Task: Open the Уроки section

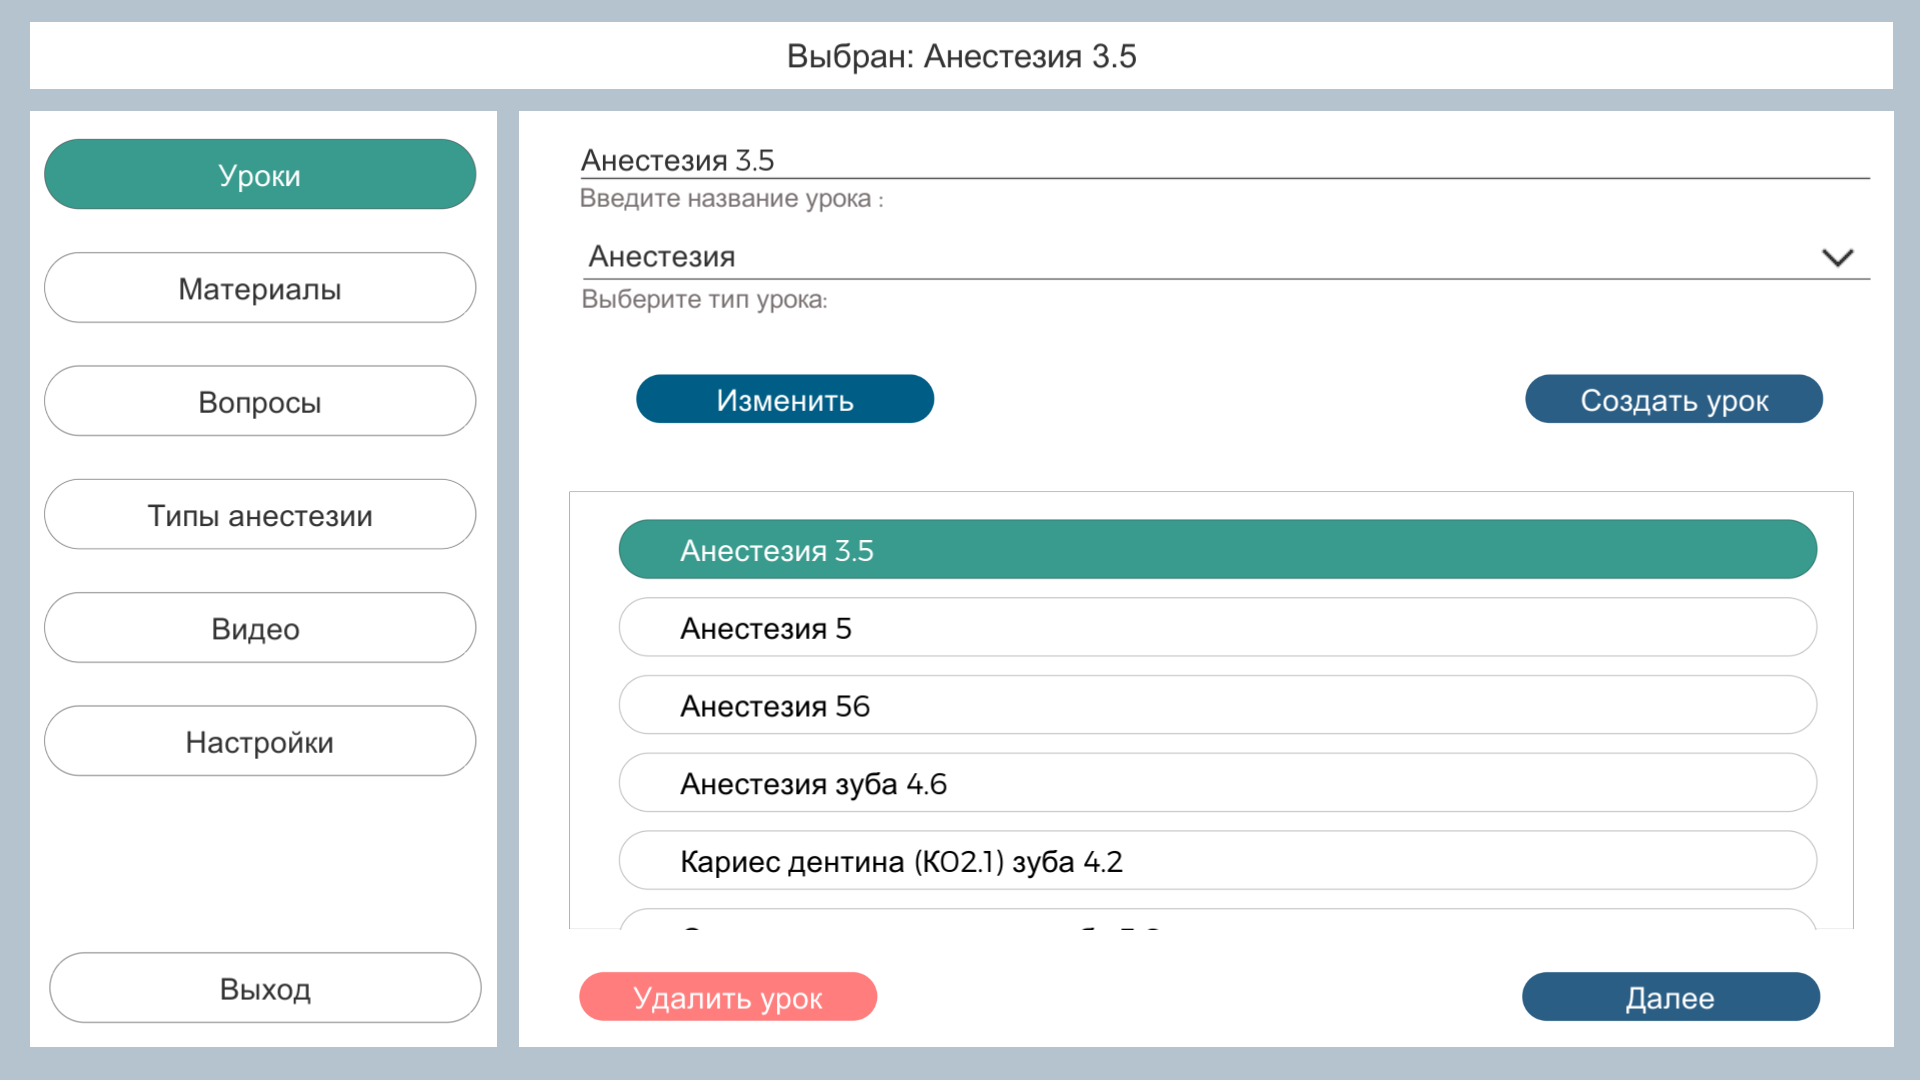Action: click(260, 175)
